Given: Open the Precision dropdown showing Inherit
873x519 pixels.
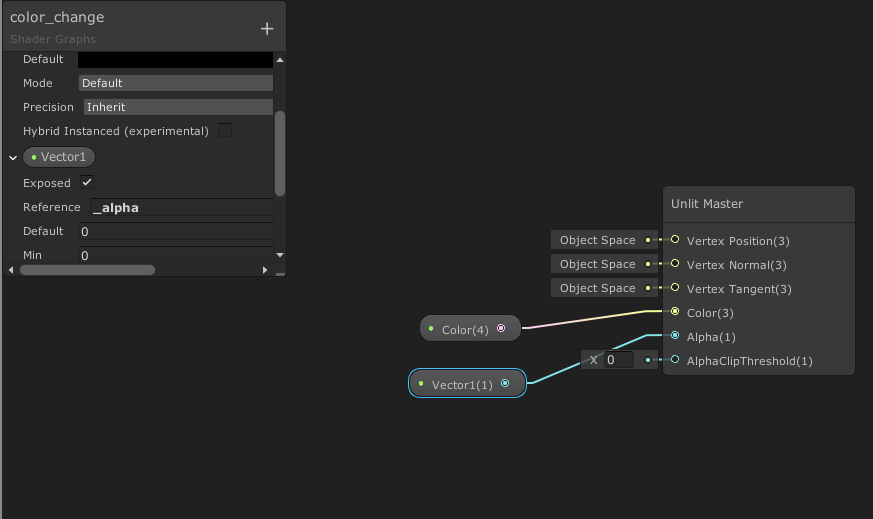Looking at the screenshot, I should pyautogui.click(x=178, y=107).
